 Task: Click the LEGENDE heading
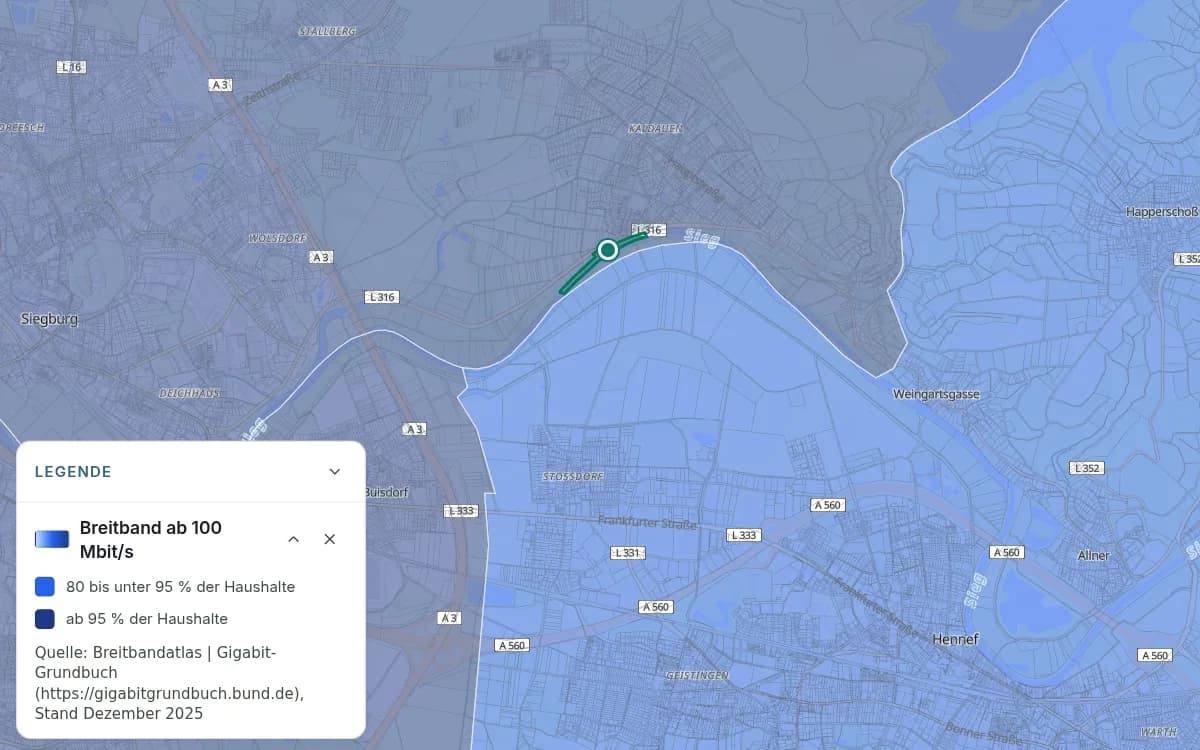[x=73, y=472]
